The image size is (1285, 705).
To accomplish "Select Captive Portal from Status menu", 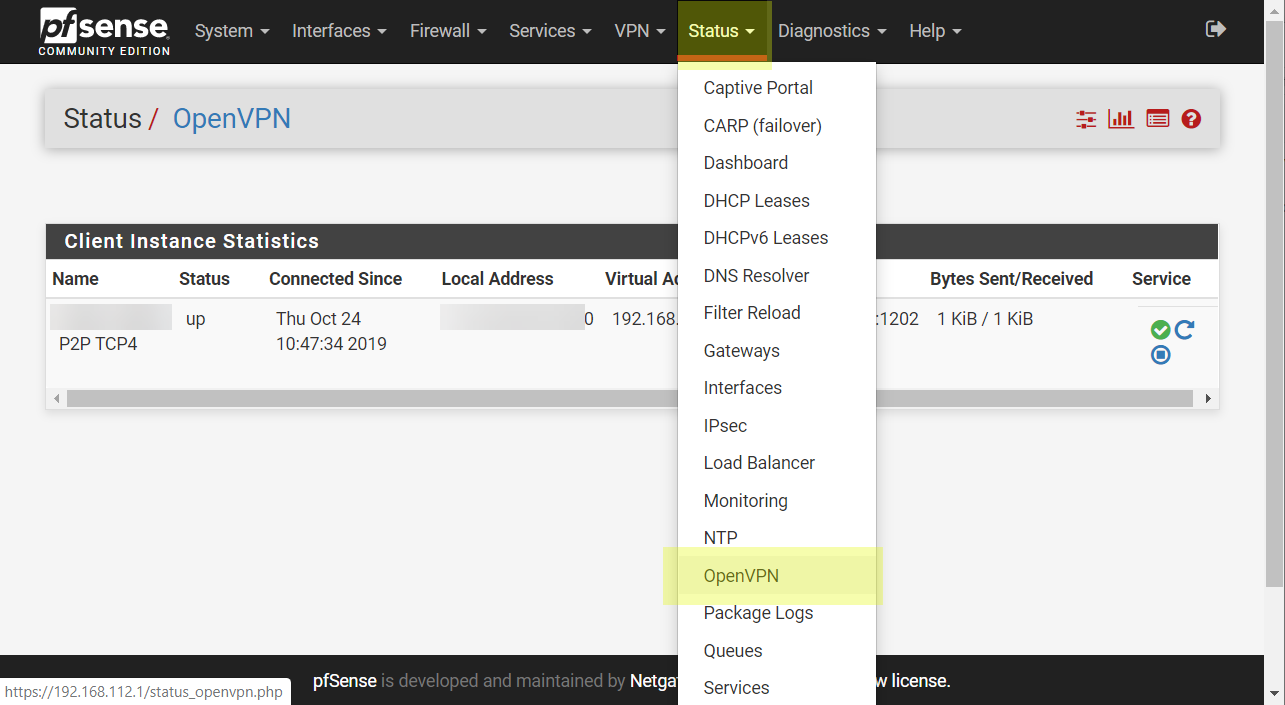I will [x=777, y=88].
